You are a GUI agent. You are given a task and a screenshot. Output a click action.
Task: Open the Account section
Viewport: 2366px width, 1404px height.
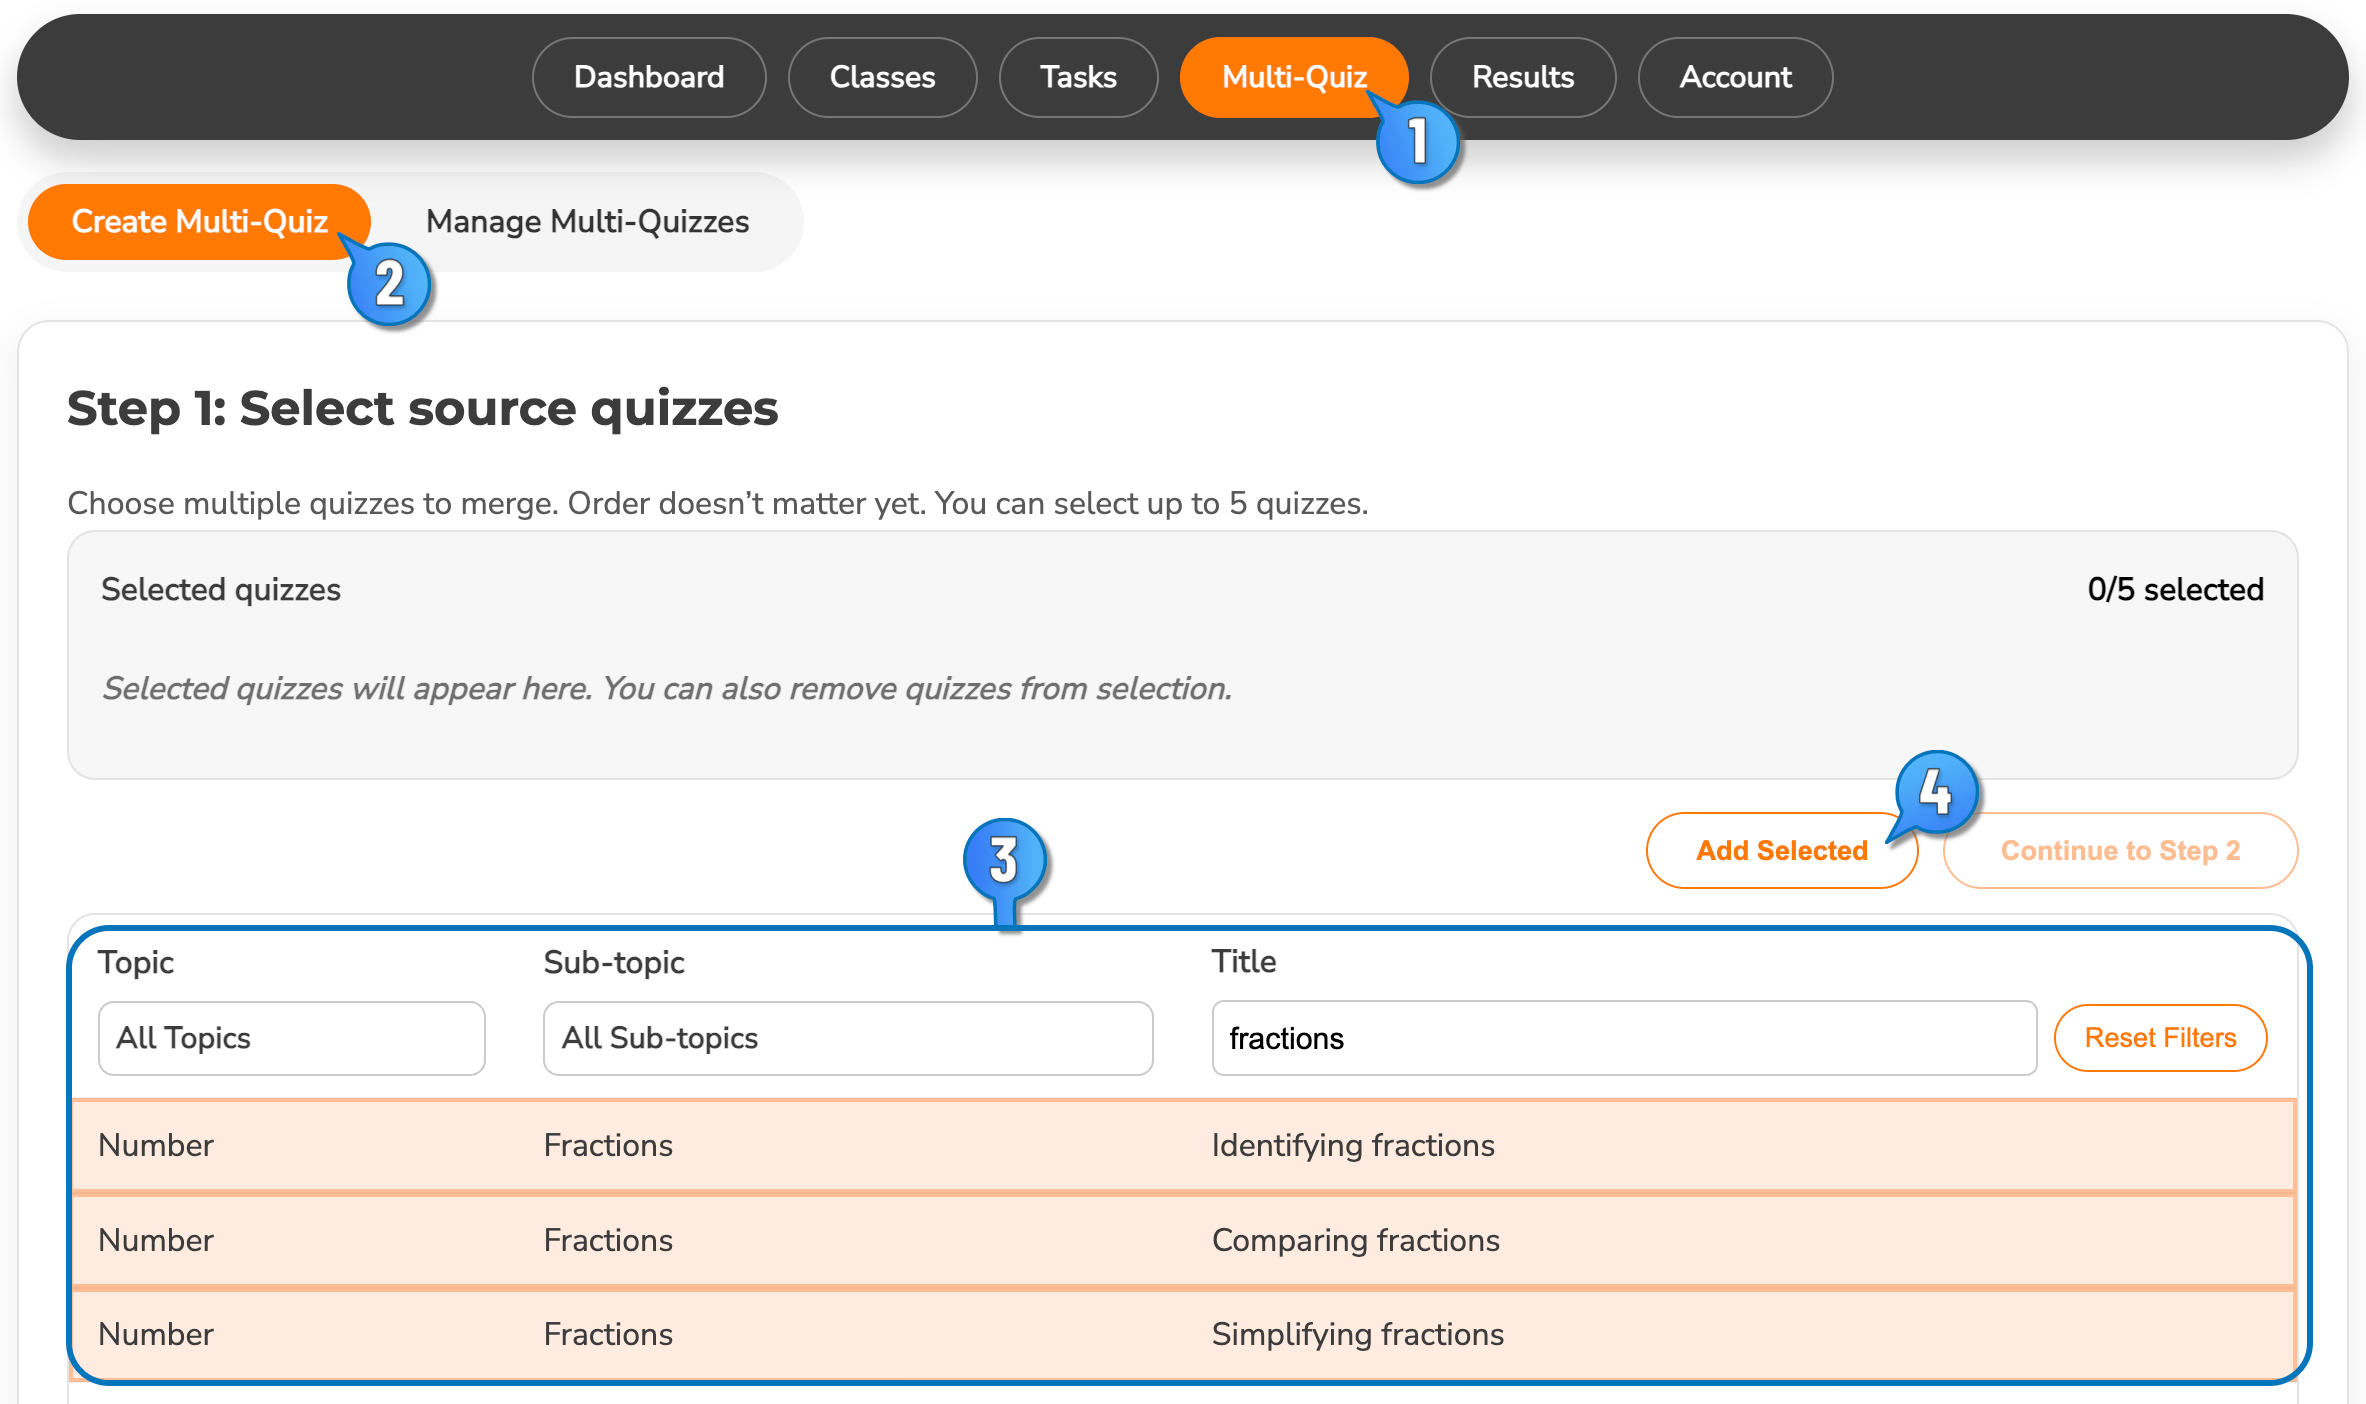(x=1735, y=77)
